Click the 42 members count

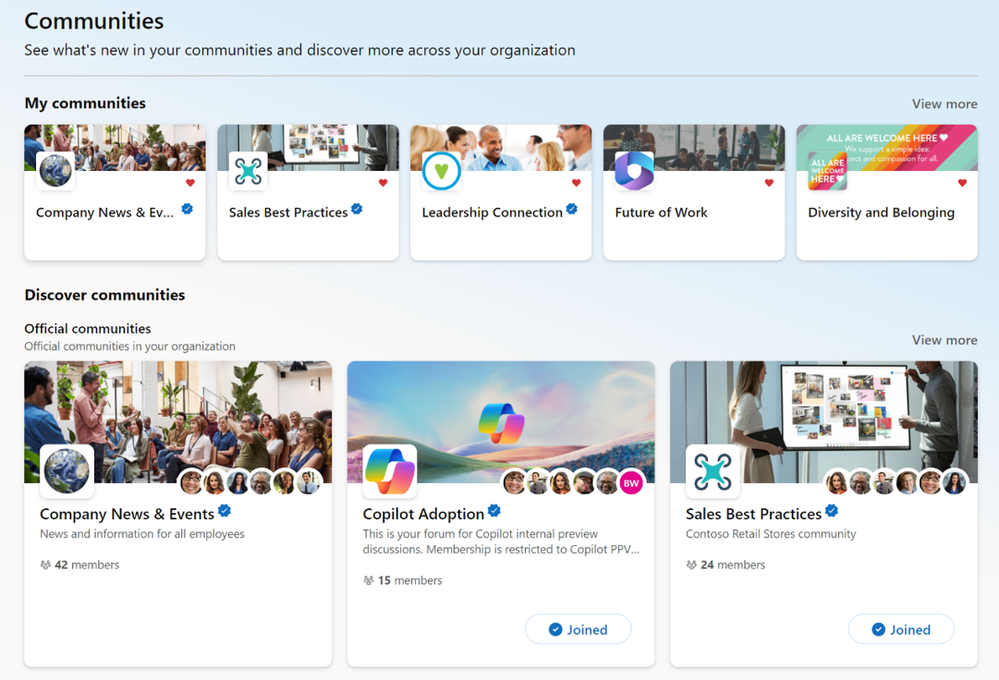point(87,565)
